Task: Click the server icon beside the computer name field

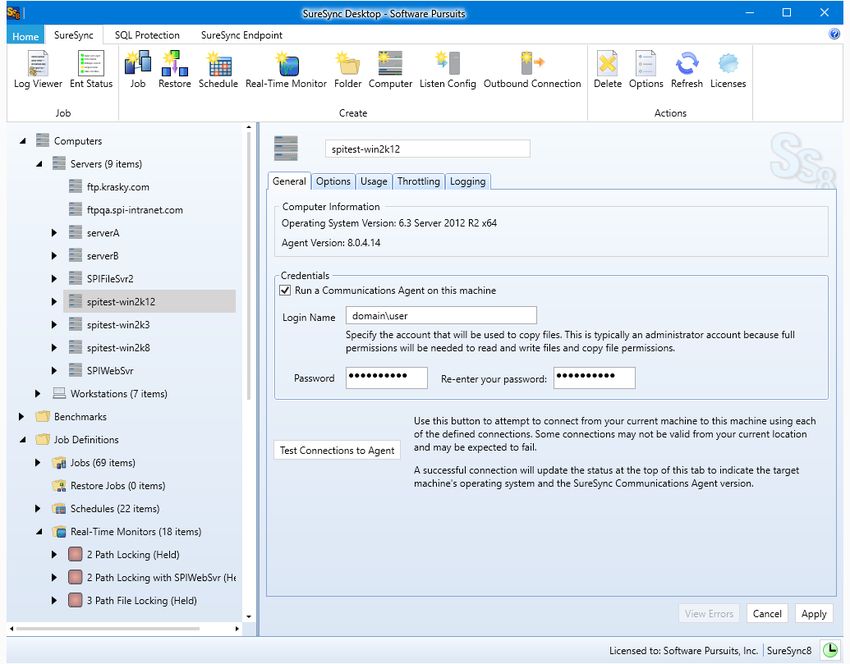Action: click(x=286, y=149)
